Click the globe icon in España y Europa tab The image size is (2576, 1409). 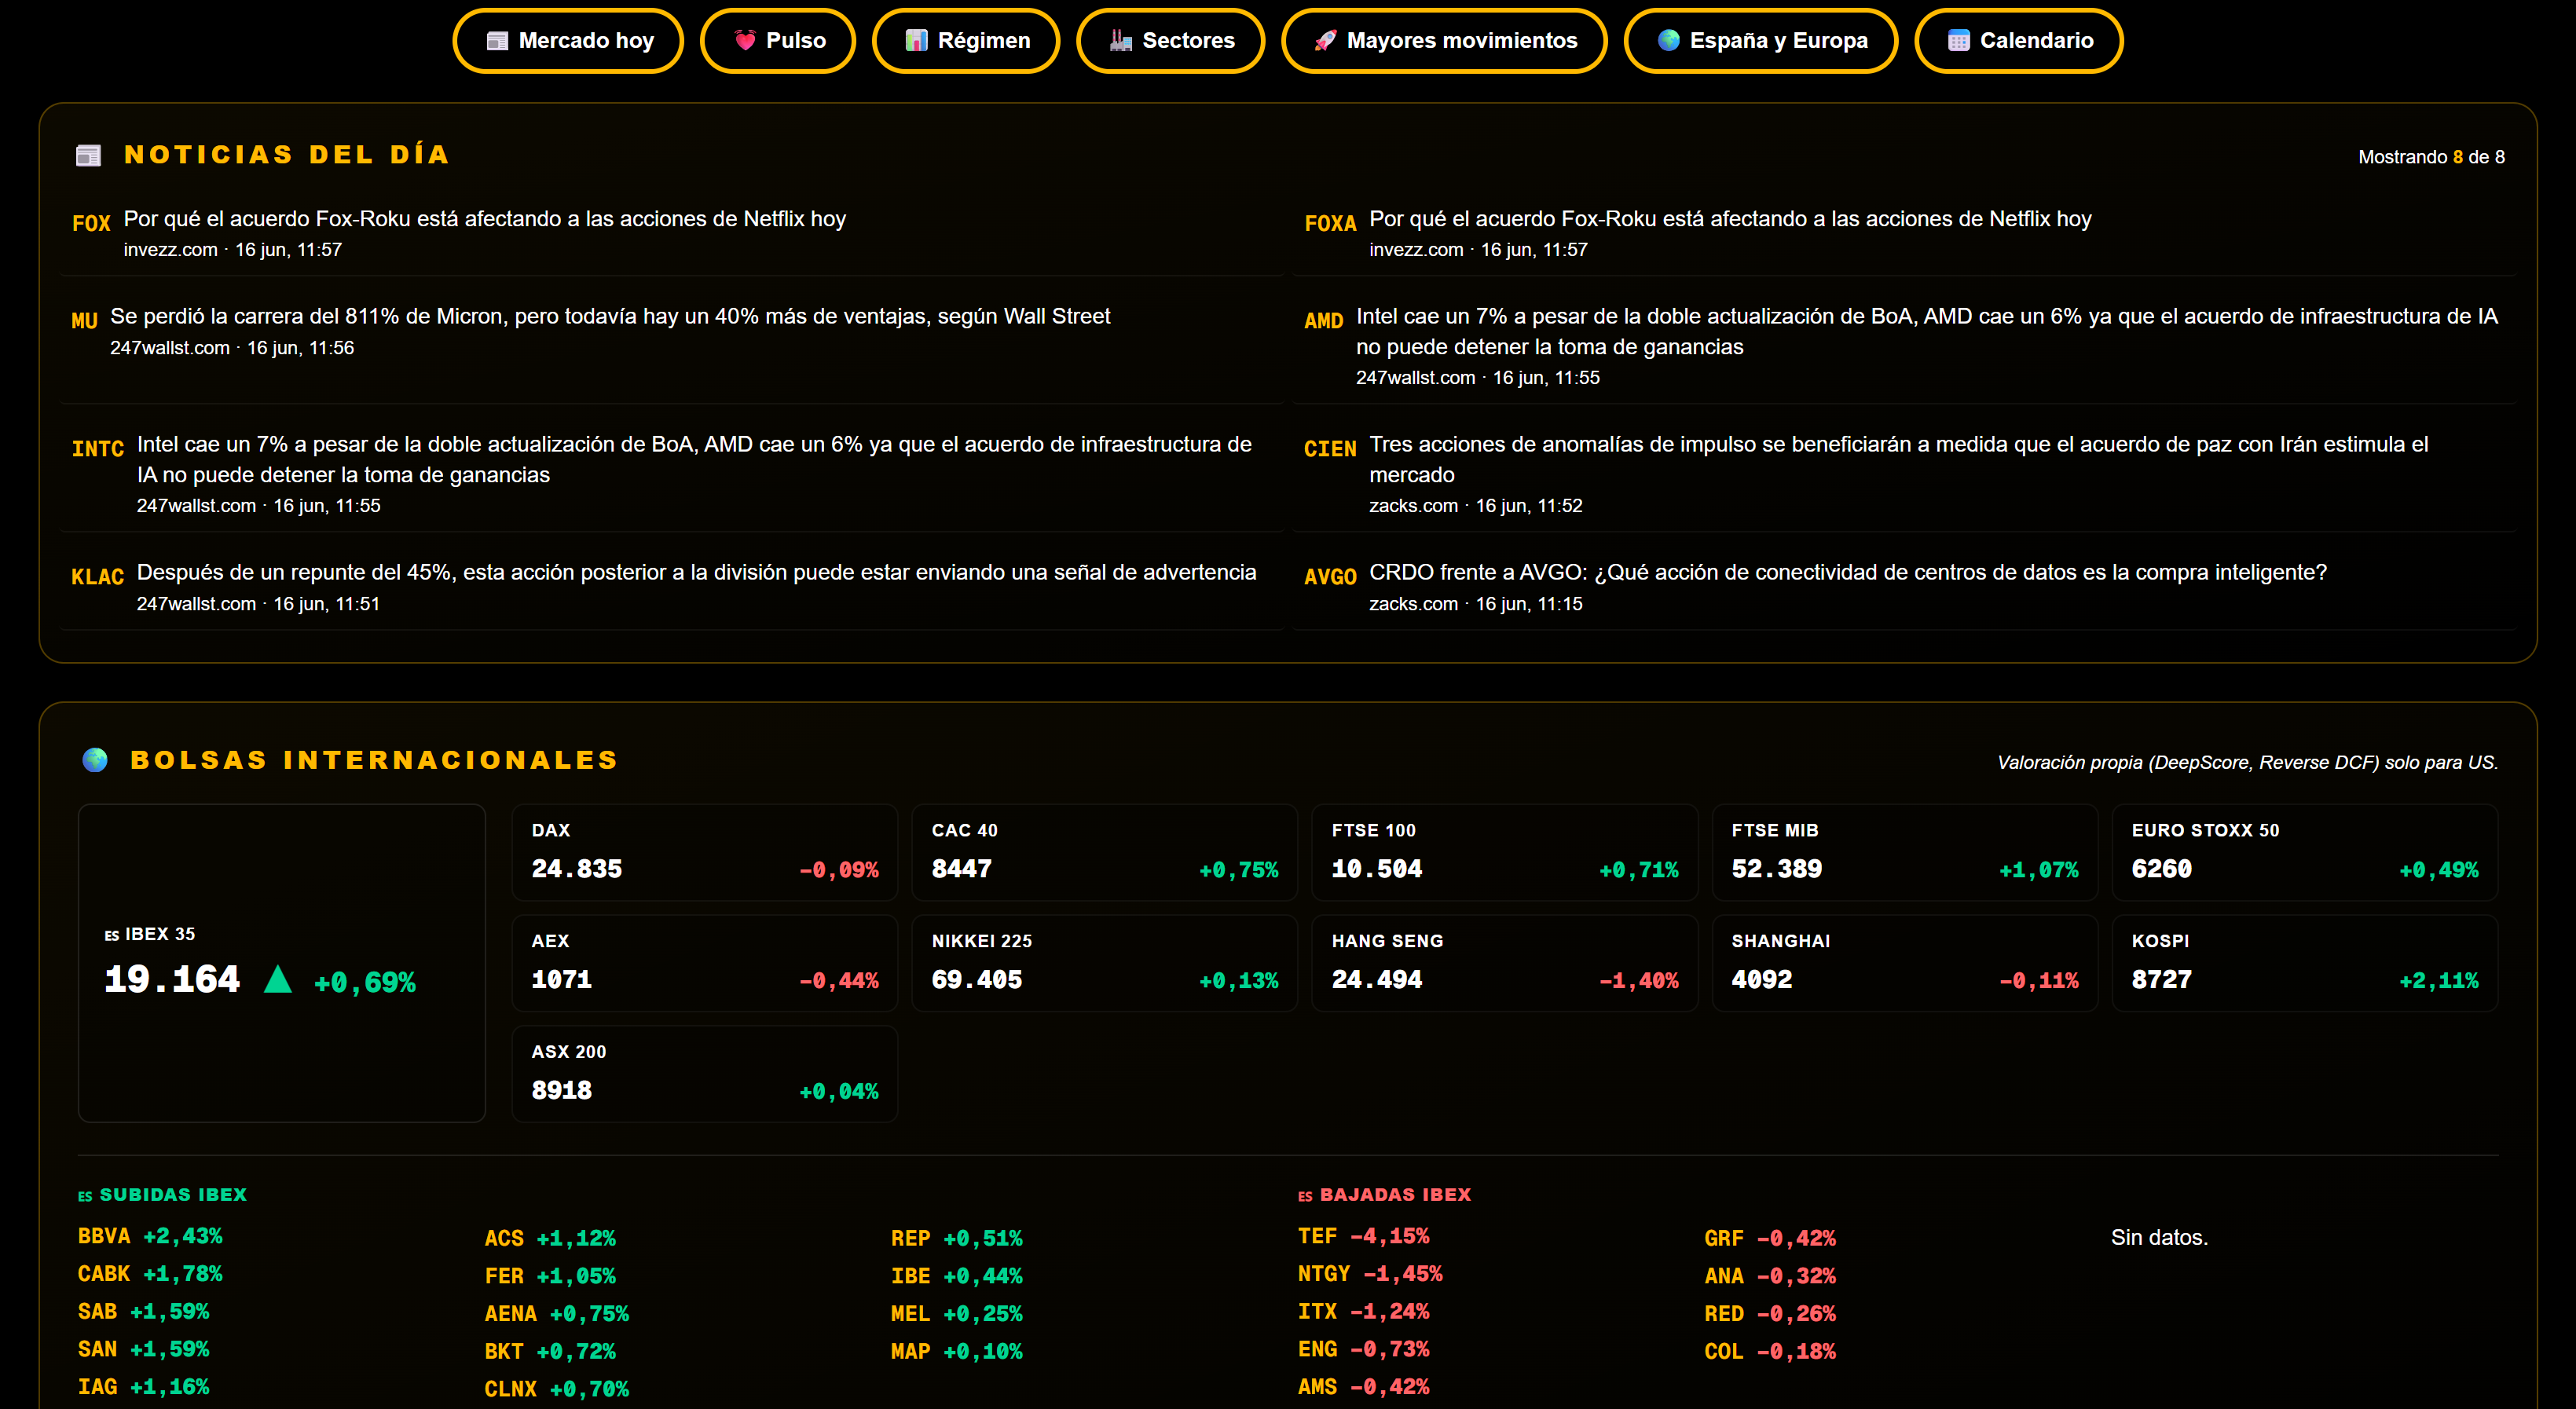click(1668, 41)
